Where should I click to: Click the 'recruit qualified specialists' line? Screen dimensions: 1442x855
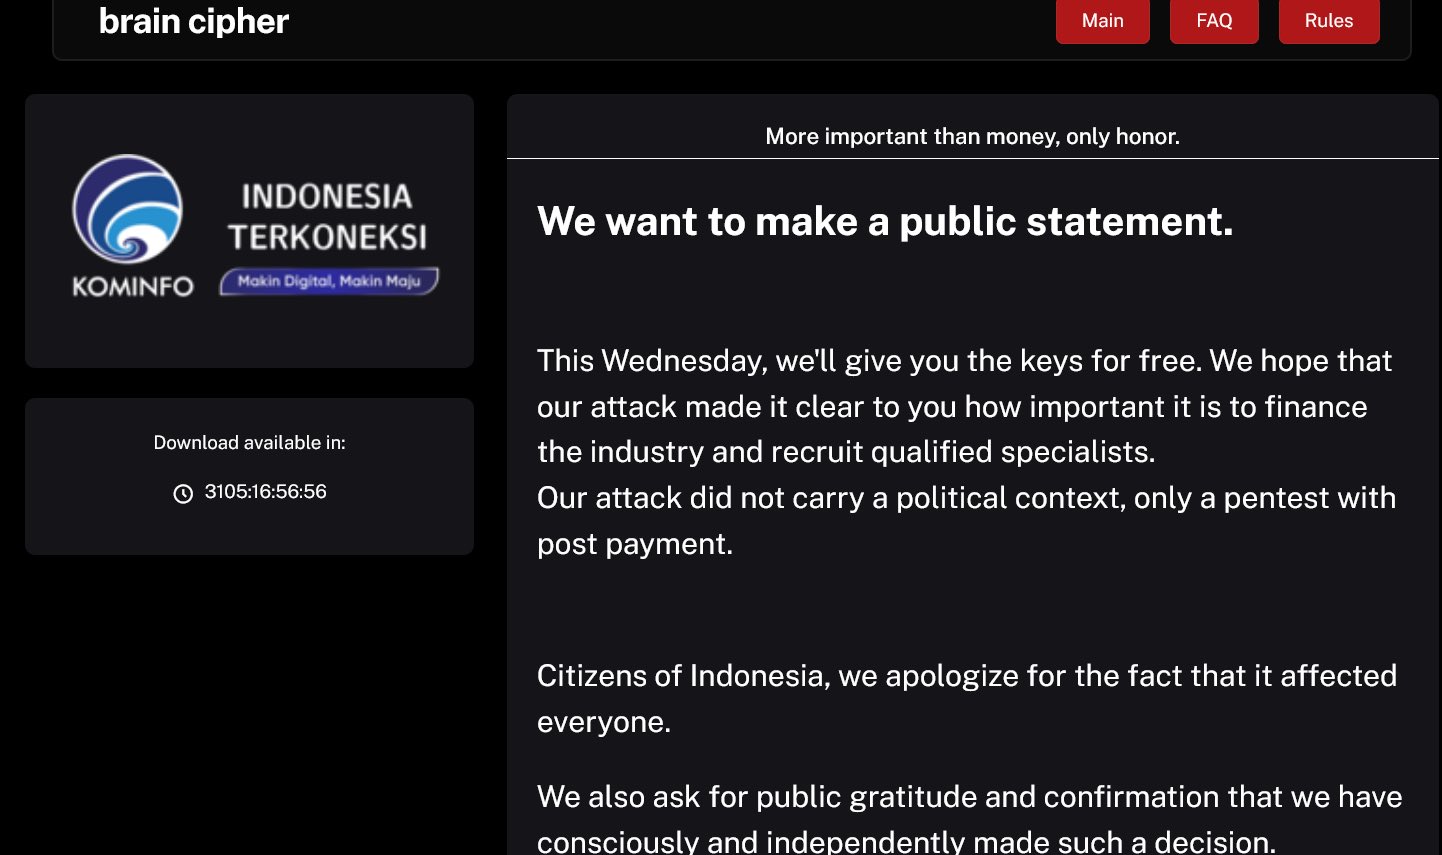(x=846, y=452)
